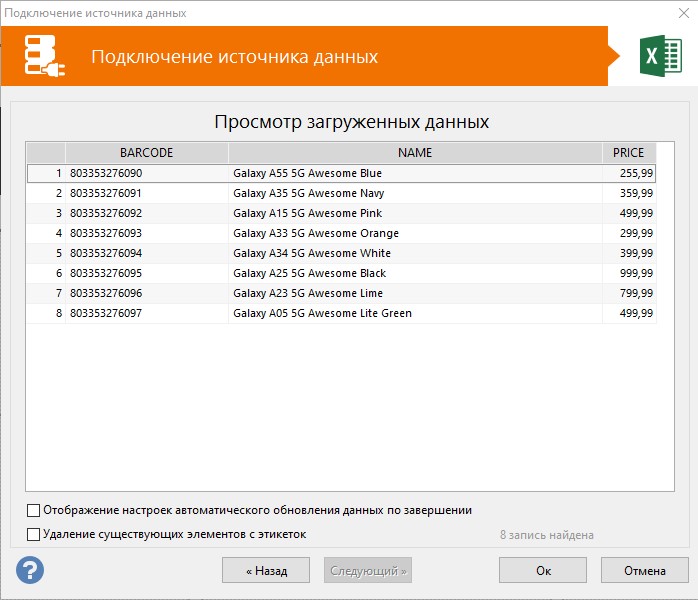Select Galaxy A23 5G Awesome Lime row
Image resolution: width=698 pixels, height=600 pixels.
tap(307, 293)
